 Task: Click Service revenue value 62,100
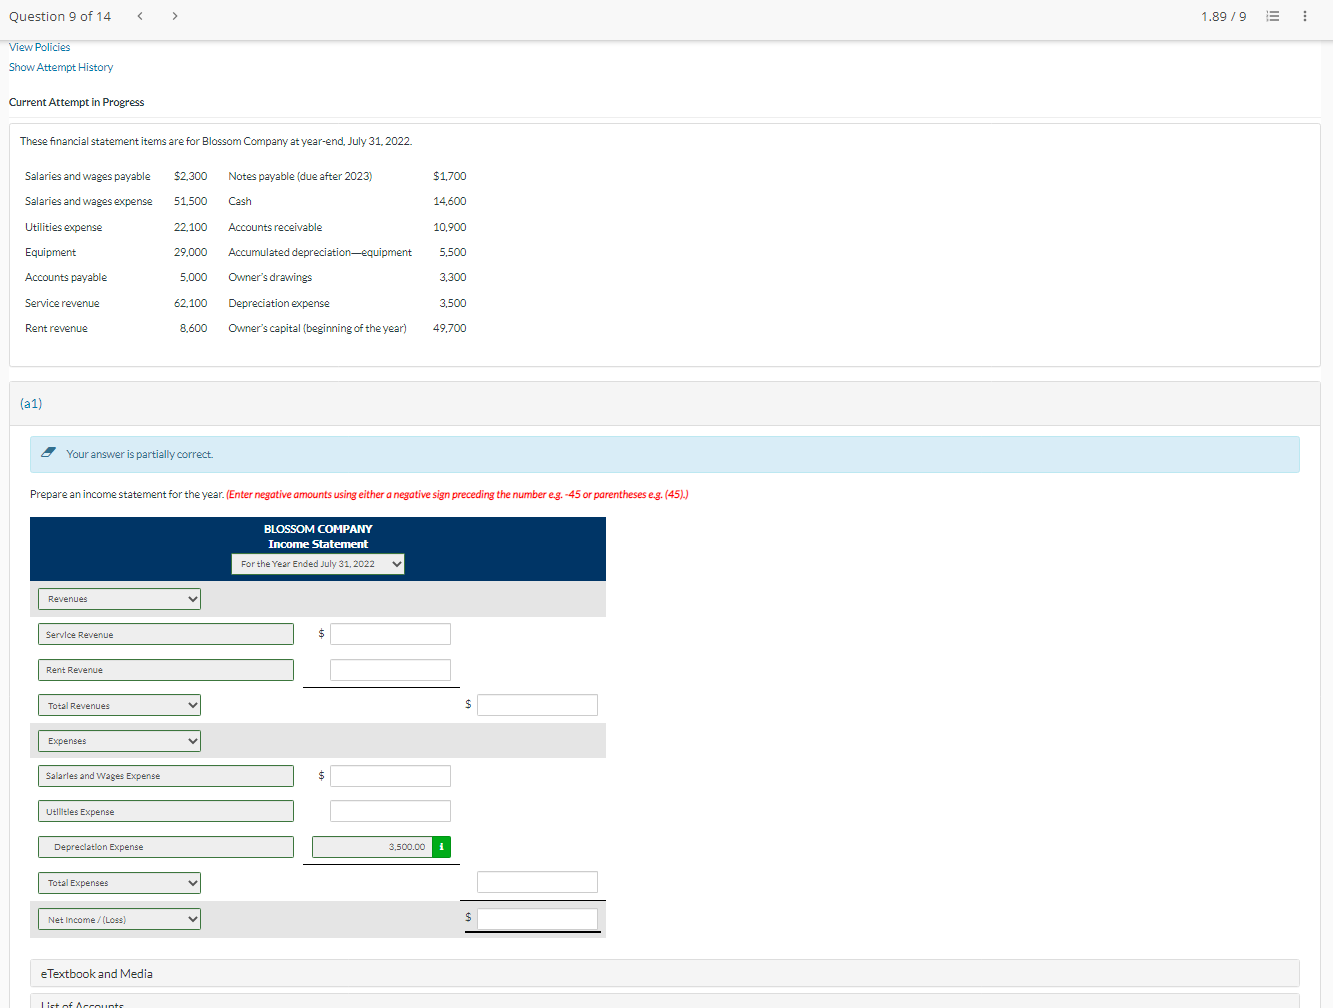pos(191,303)
